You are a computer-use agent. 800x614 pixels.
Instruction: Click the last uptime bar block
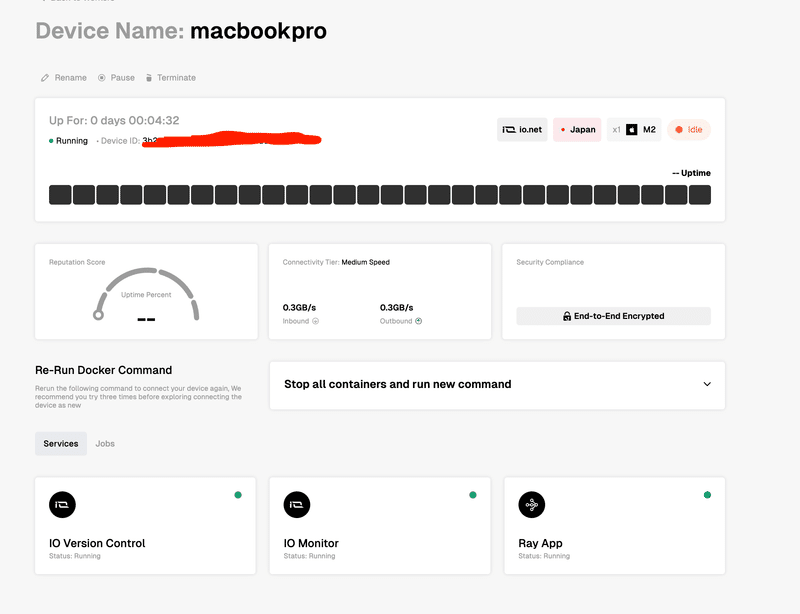pos(699,195)
